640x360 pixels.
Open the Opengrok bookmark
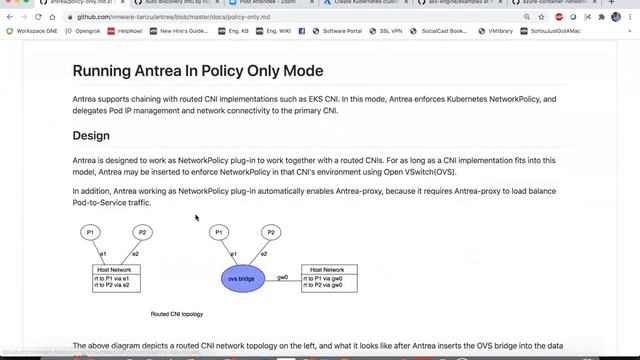pyautogui.click(x=83, y=31)
